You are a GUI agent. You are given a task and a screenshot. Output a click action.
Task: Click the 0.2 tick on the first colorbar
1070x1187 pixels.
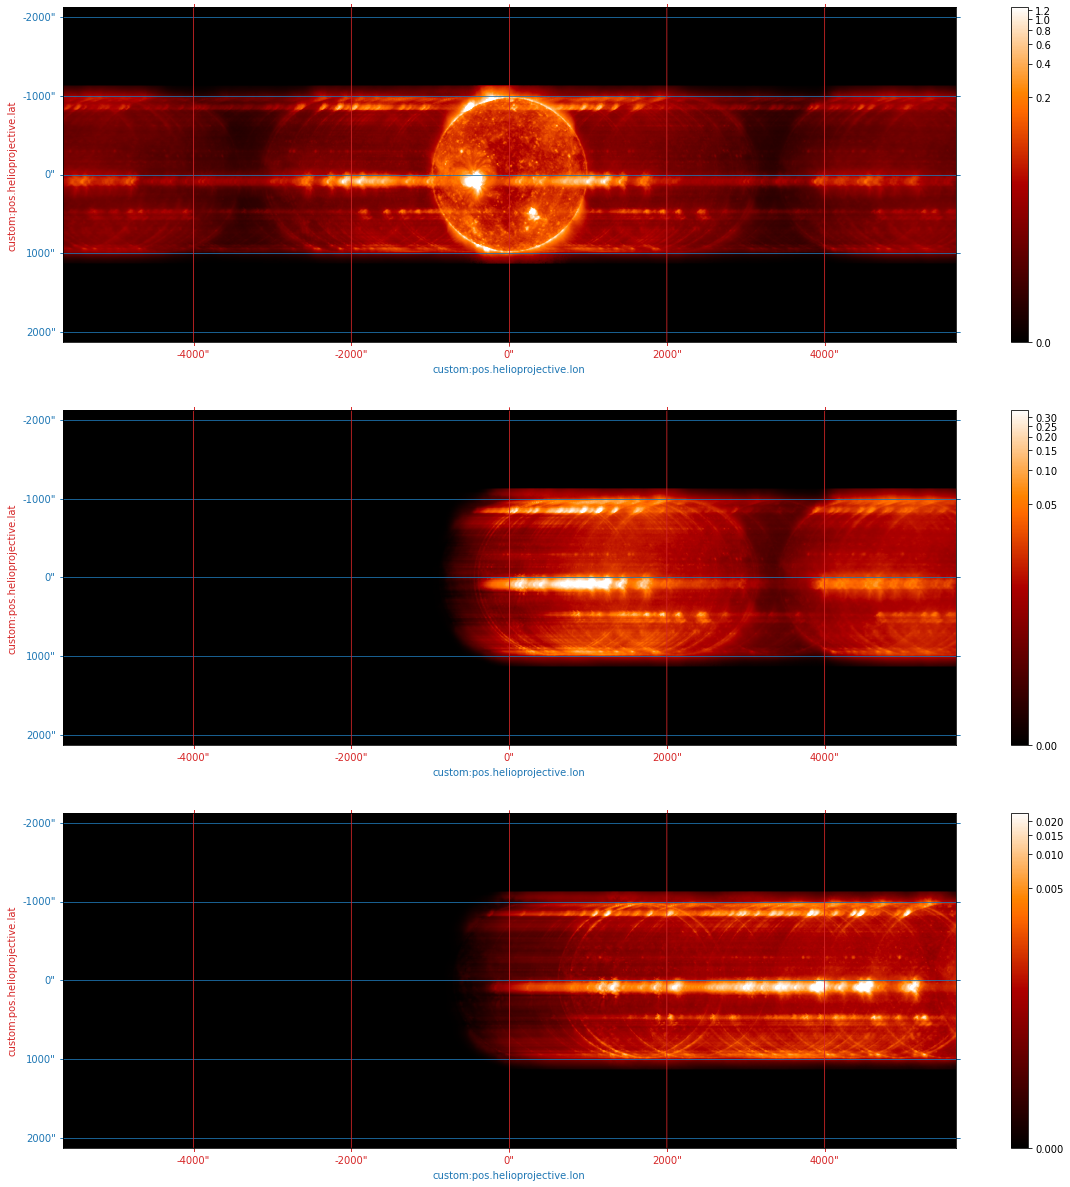pyautogui.click(x=1043, y=98)
